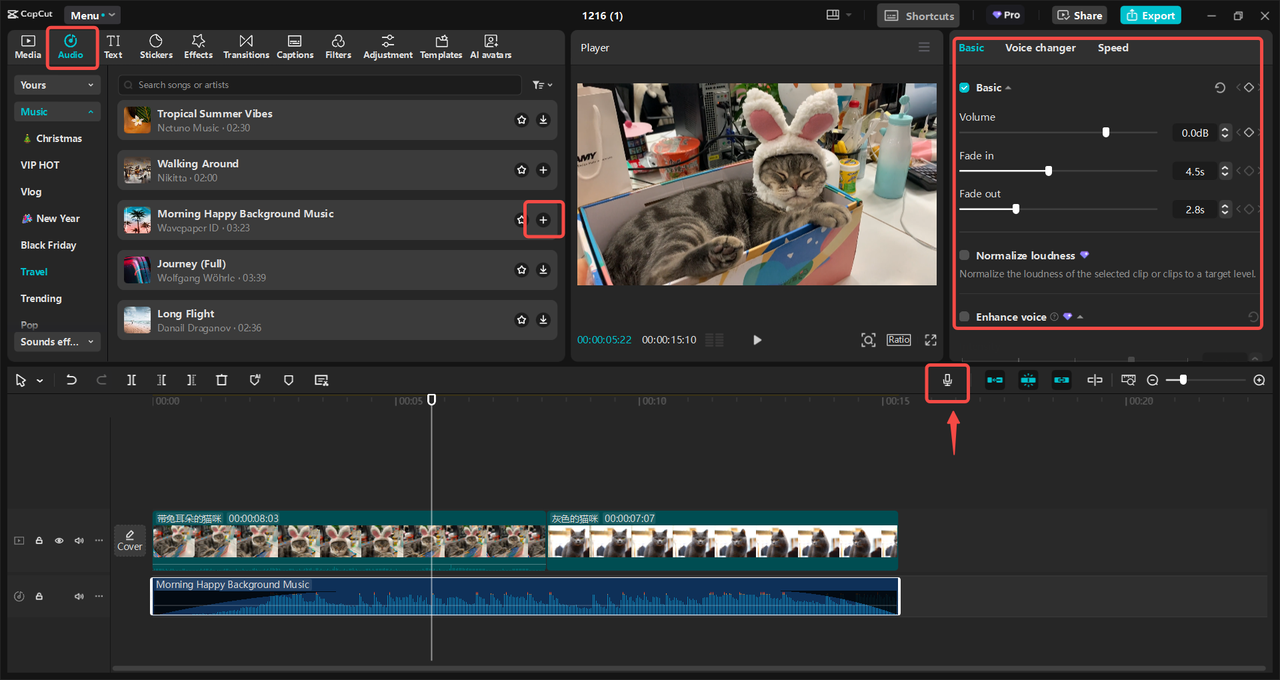Switch to the Voice changer tab
This screenshot has width=1280, height=680.
(x=1040, y=48)
